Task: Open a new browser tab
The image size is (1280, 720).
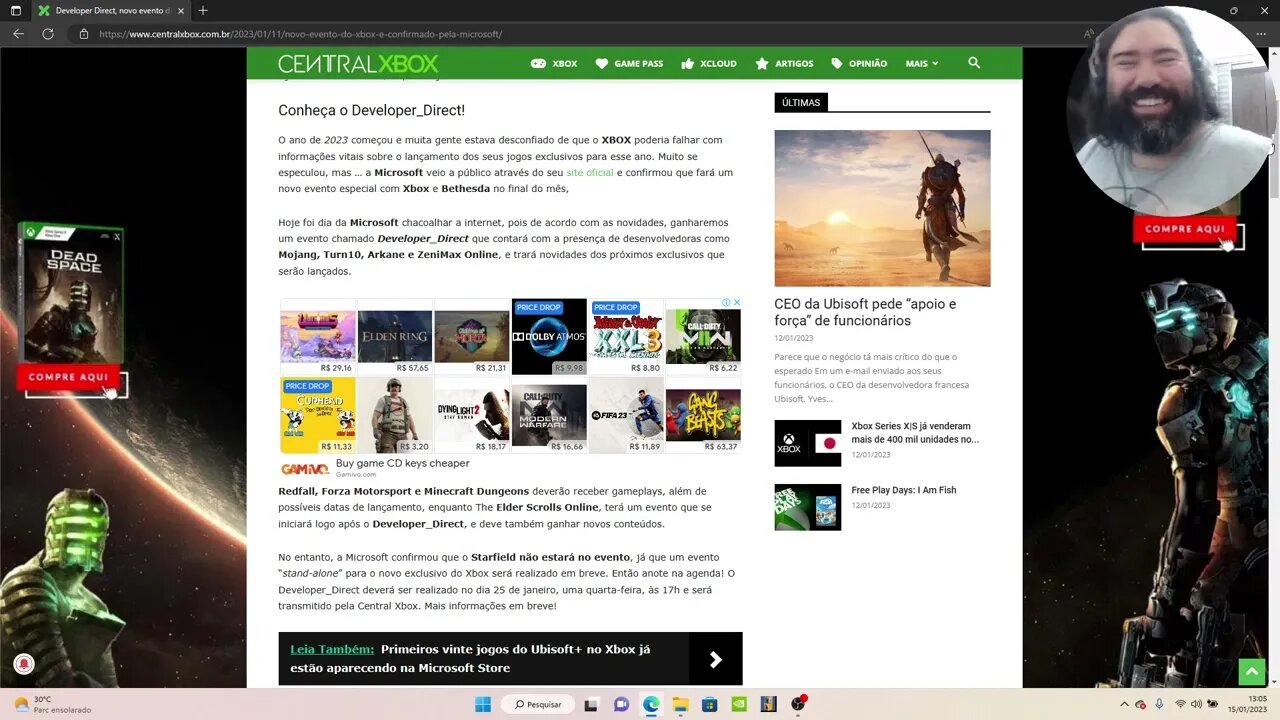Action: point(203,10)
